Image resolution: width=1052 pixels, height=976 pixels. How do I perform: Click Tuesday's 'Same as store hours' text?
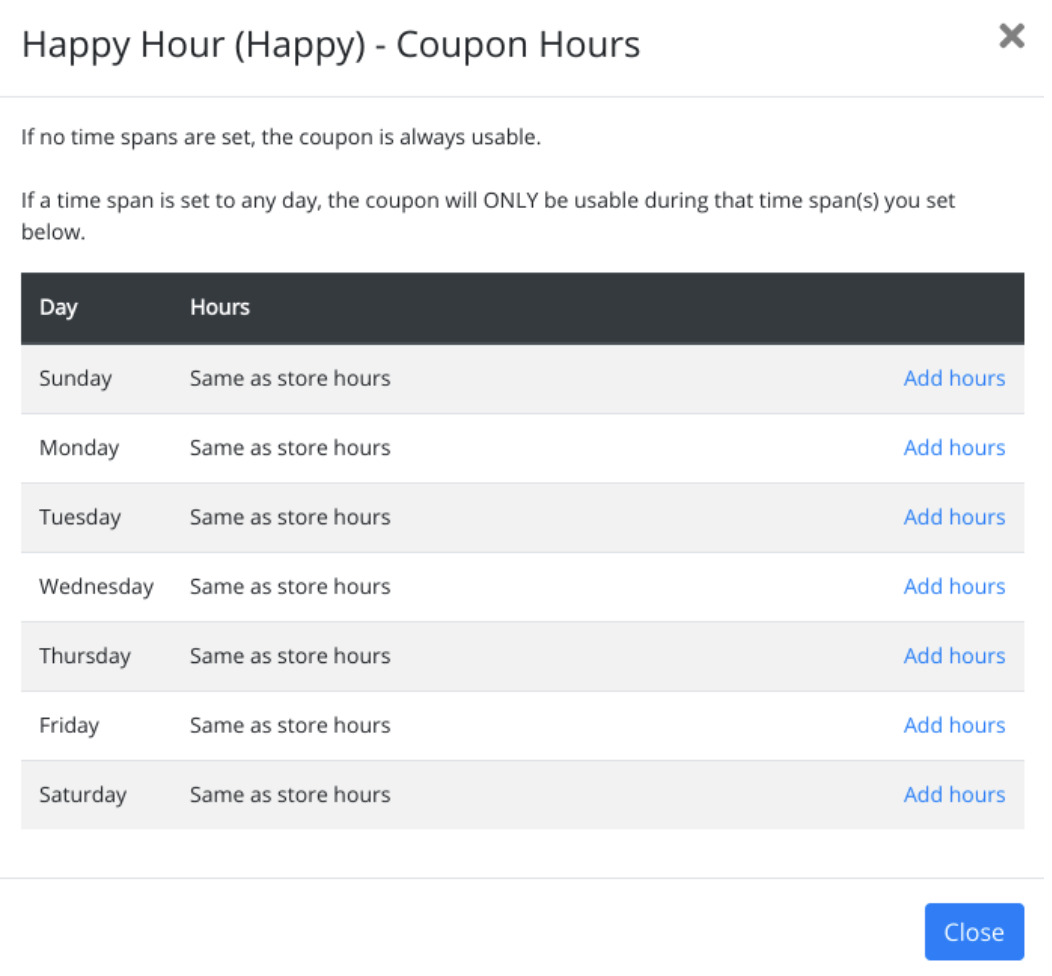tap(290, 517)
